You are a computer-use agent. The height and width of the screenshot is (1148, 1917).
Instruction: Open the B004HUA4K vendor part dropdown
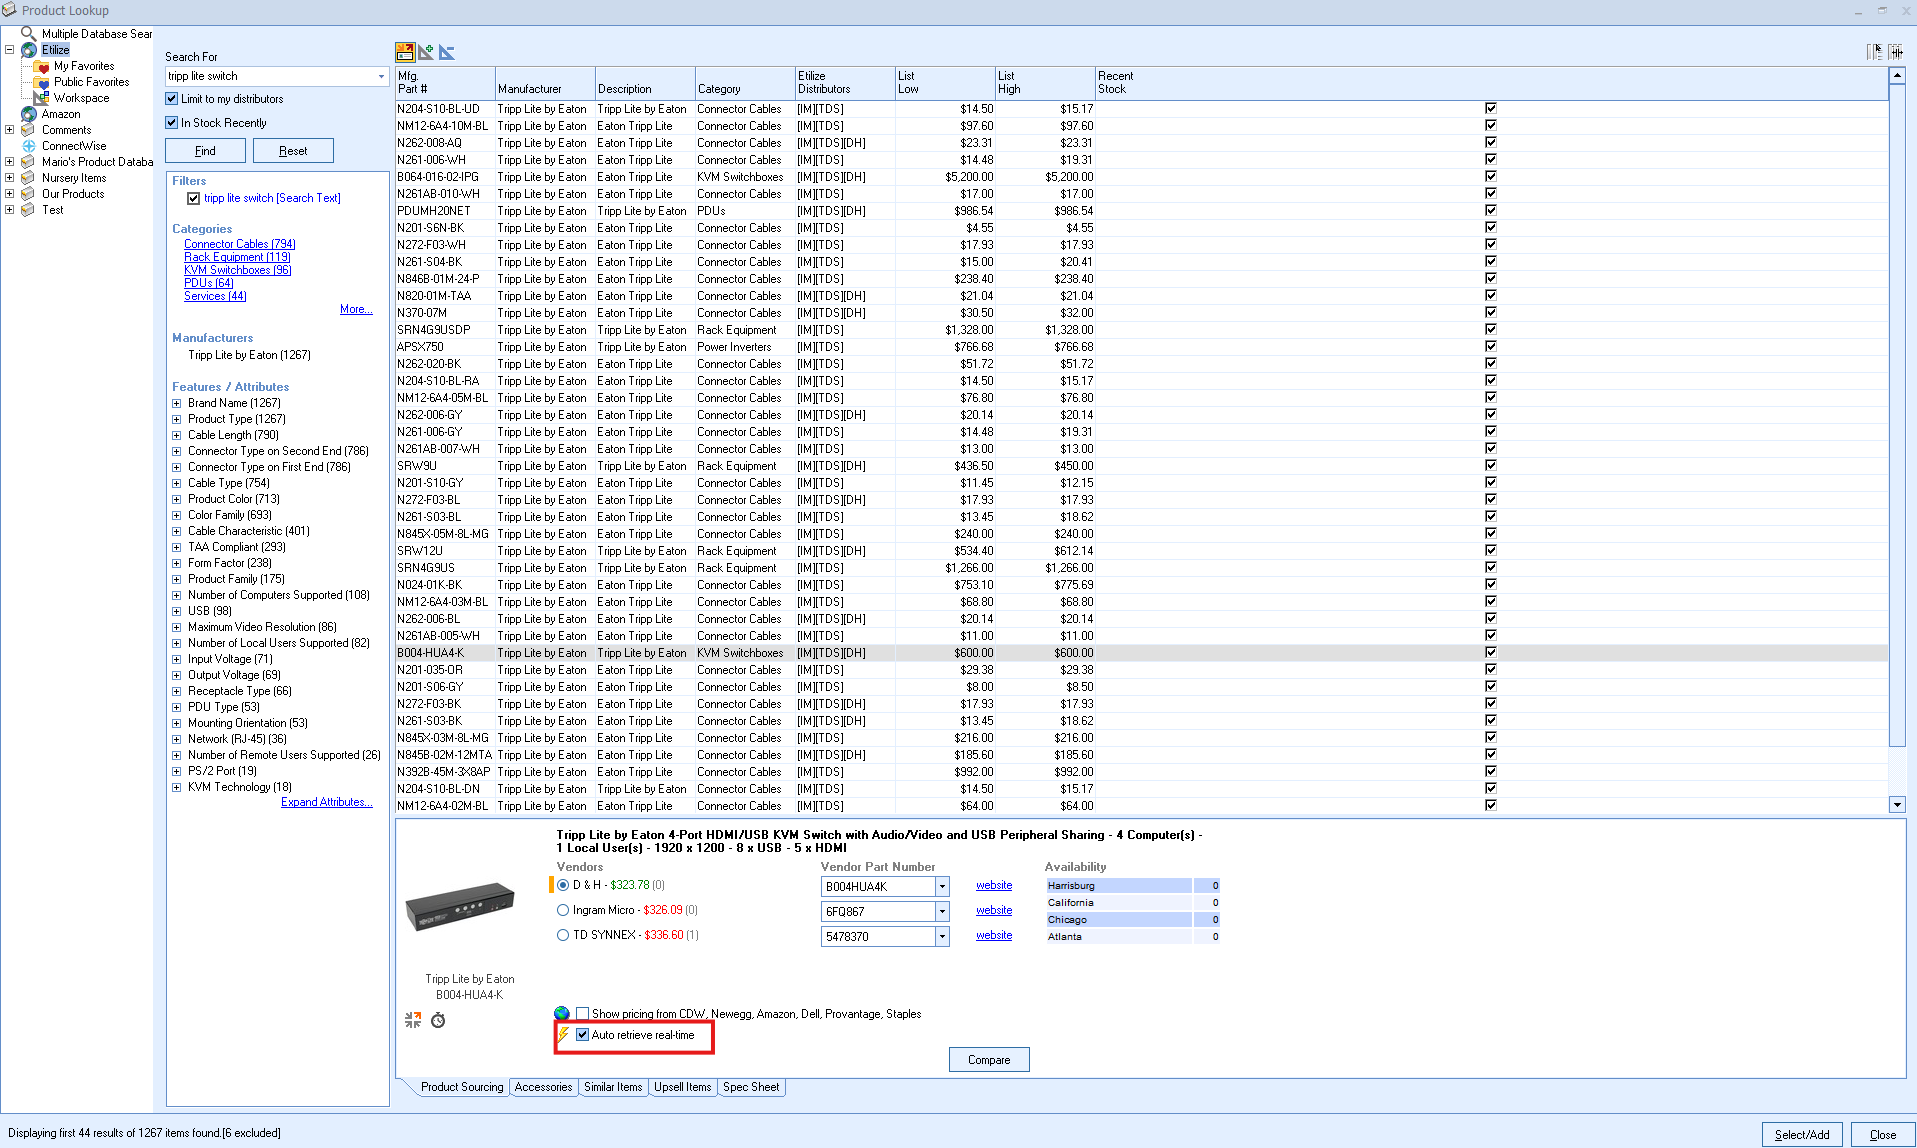(942, 887)
